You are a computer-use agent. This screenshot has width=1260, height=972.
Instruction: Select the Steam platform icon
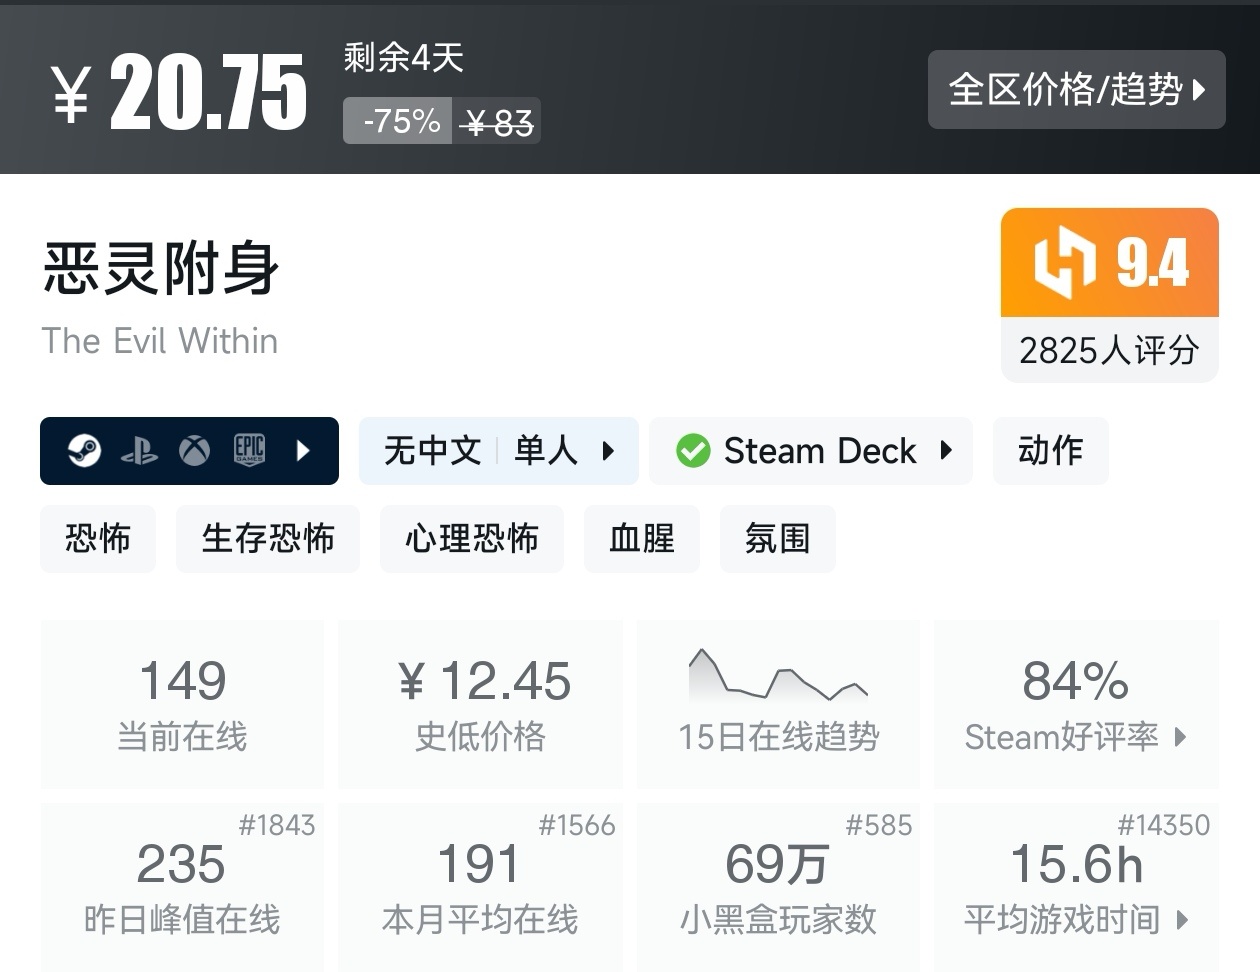[x=84, y=451]
